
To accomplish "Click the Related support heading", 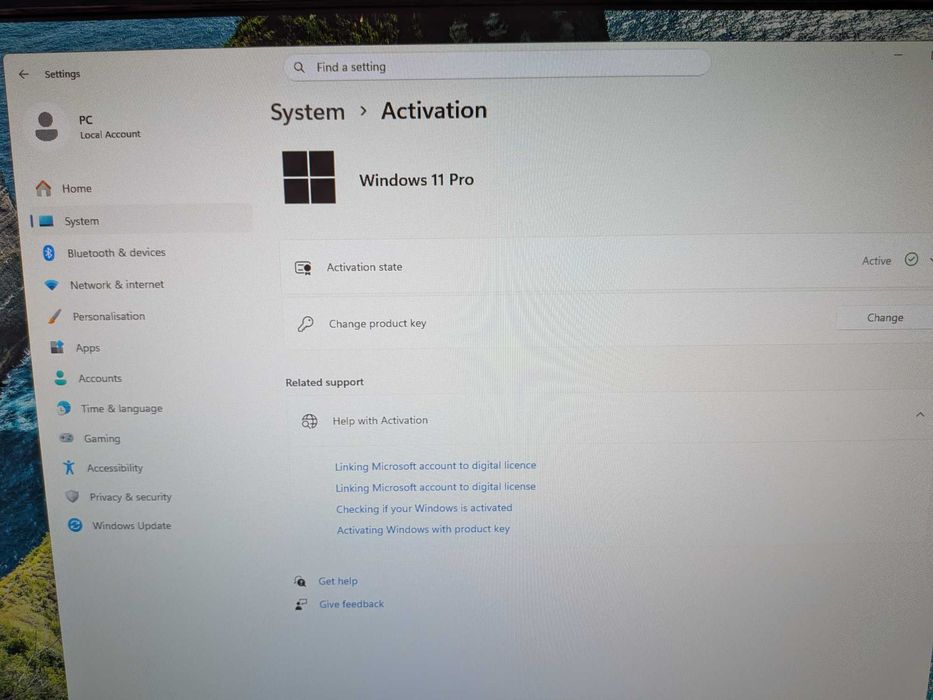I will (324, 382).
